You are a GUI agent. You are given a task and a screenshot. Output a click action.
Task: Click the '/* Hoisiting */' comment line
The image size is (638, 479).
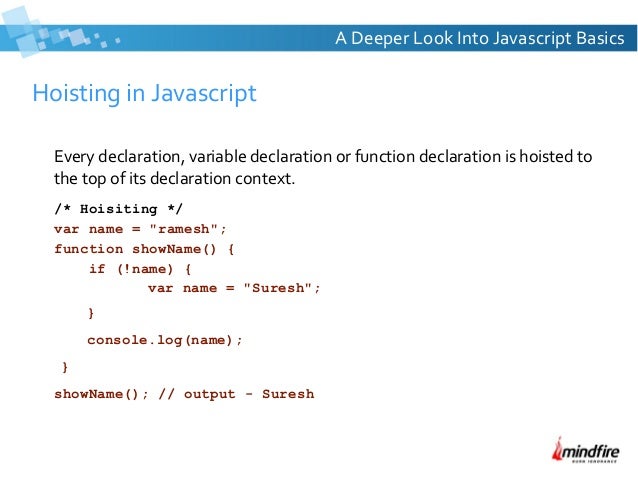point(118,209)
